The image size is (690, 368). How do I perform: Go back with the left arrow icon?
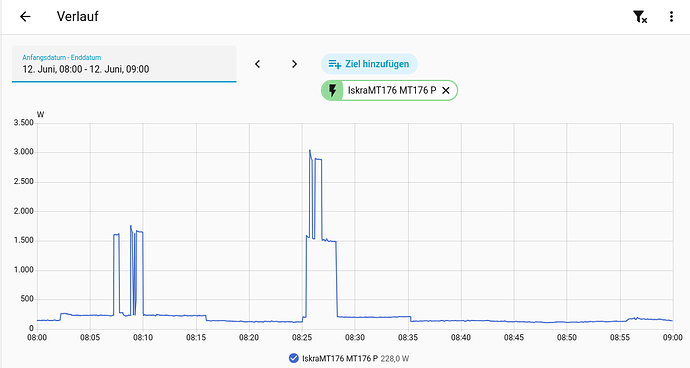[x=25, y=17]
